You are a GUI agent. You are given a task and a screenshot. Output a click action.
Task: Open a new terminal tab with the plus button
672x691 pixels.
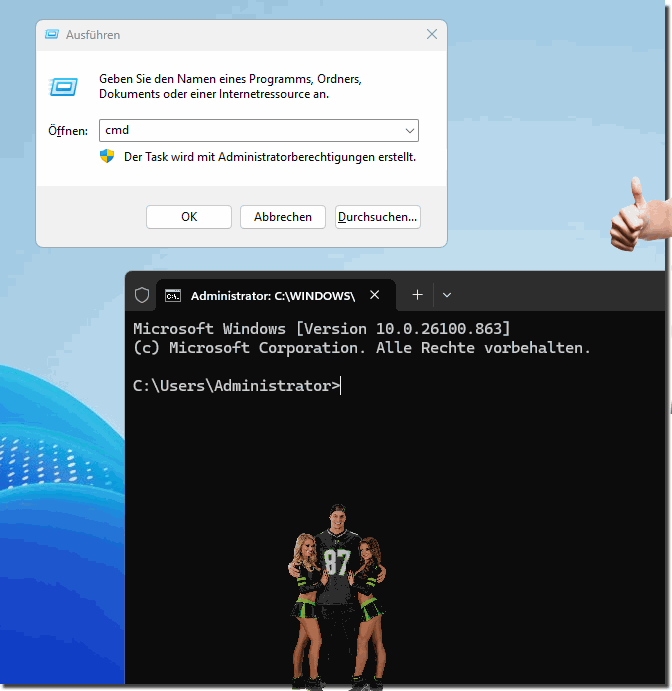click(417, 295)
